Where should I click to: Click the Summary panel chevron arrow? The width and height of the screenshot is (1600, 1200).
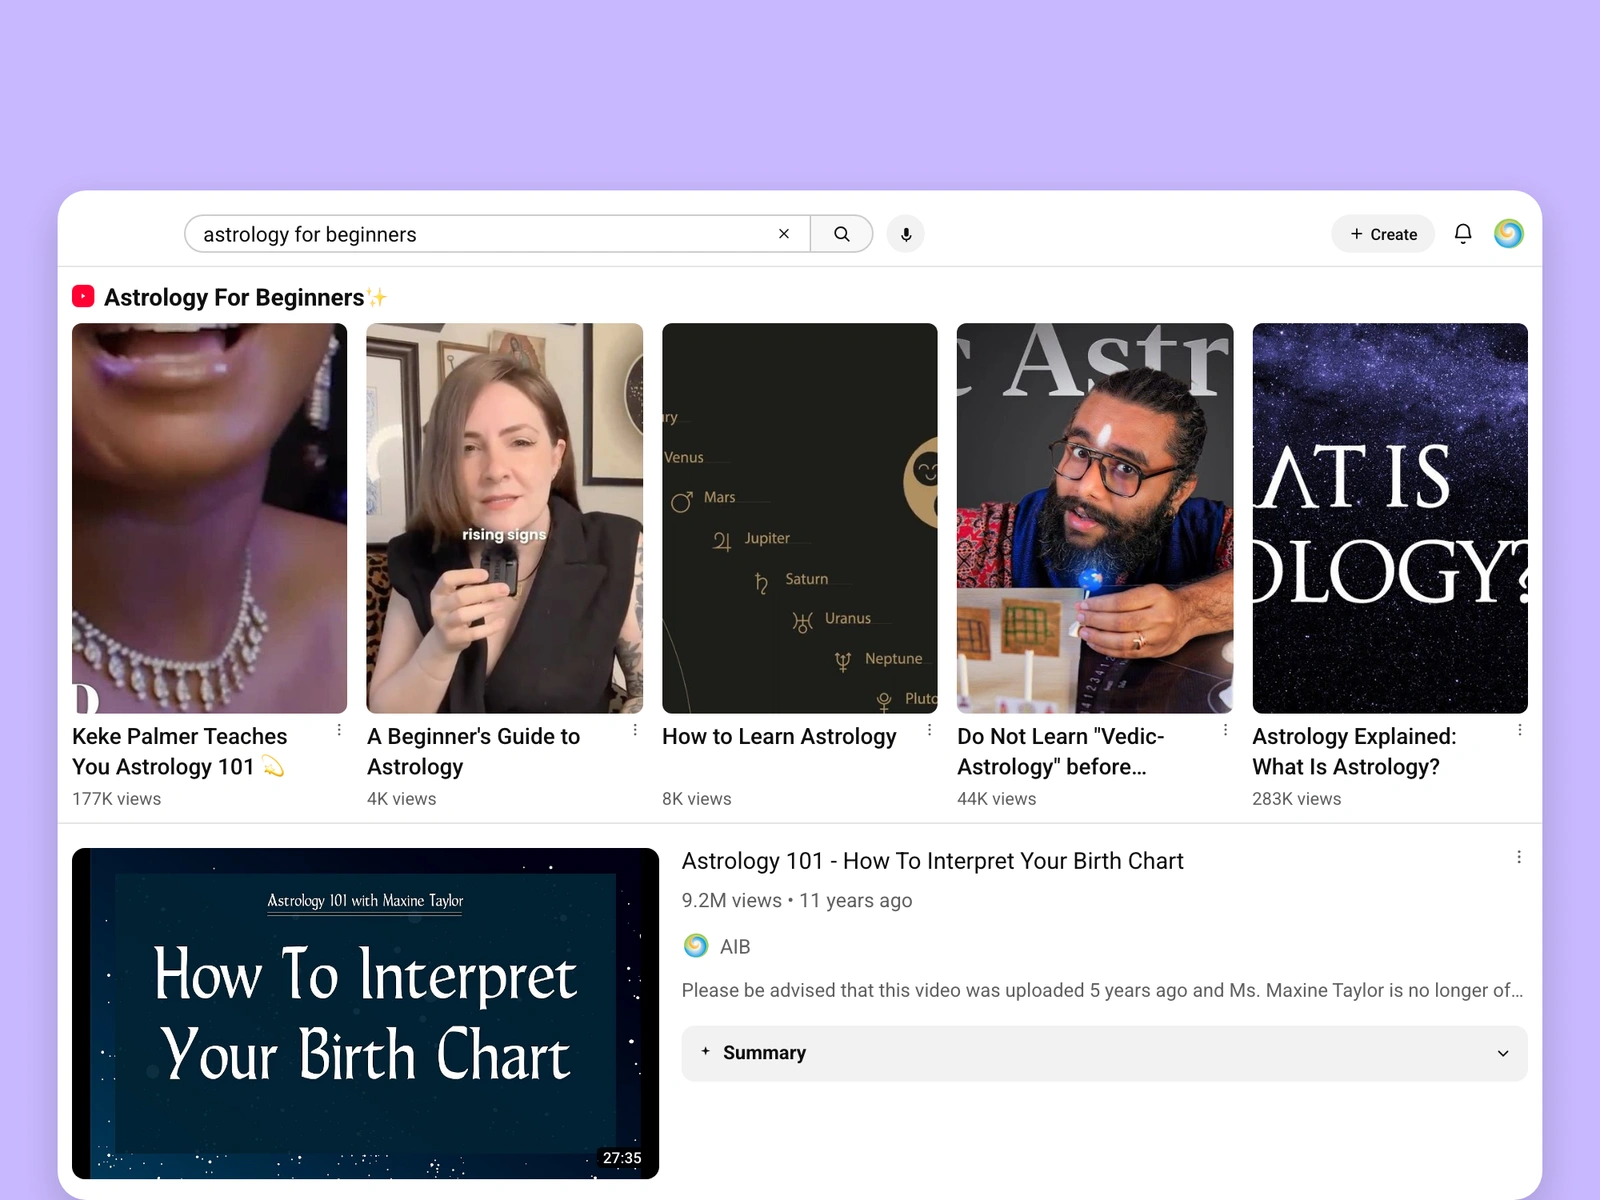point(1503,1053)
